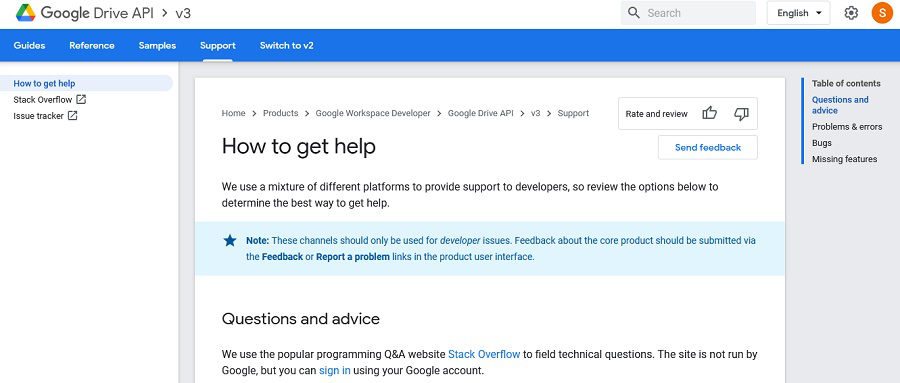Click the sign in link
900x383 pixels.
pyautogui.click(x=335, y=370)
